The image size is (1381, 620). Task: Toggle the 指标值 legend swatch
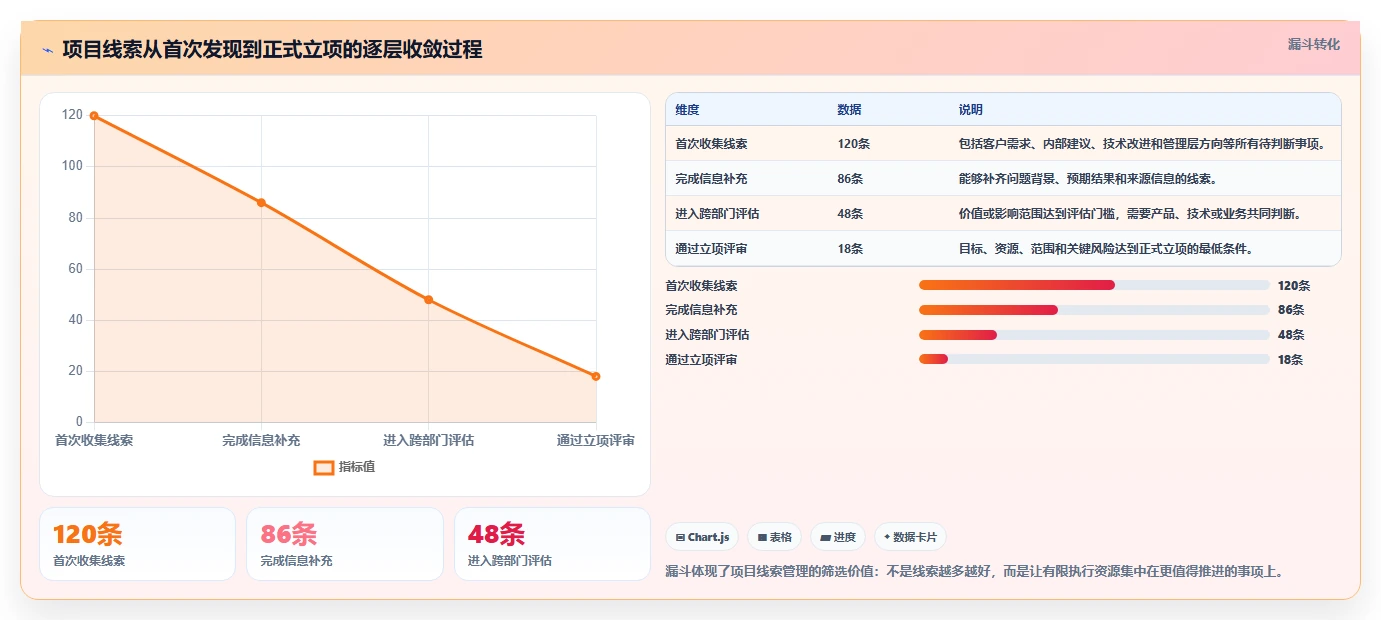(x=323, y=467)
